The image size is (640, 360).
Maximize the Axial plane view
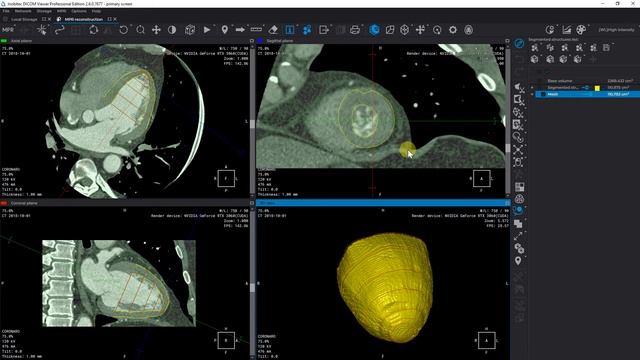point(251,41)
